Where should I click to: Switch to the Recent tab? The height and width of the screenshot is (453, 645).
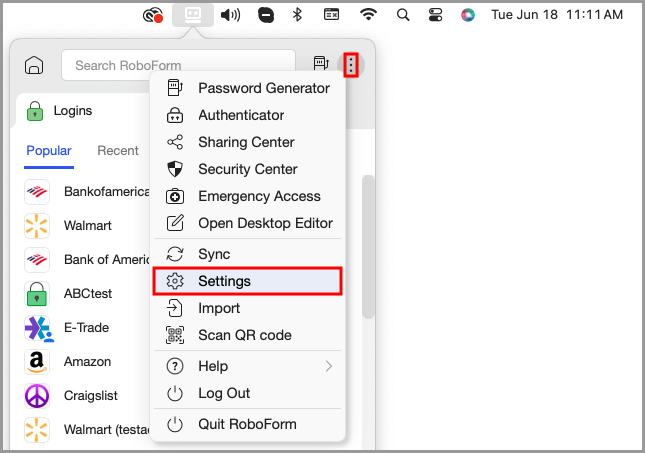tap(118, 151)
